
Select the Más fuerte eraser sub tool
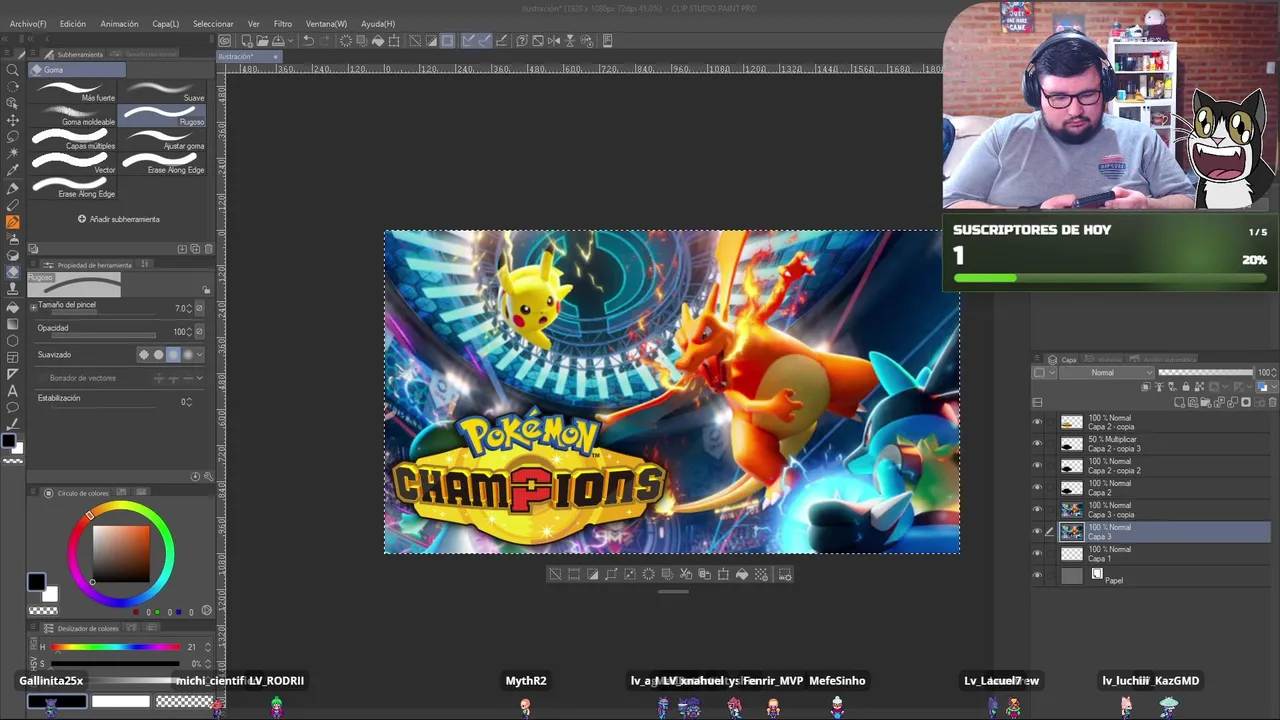click(75, 91)
